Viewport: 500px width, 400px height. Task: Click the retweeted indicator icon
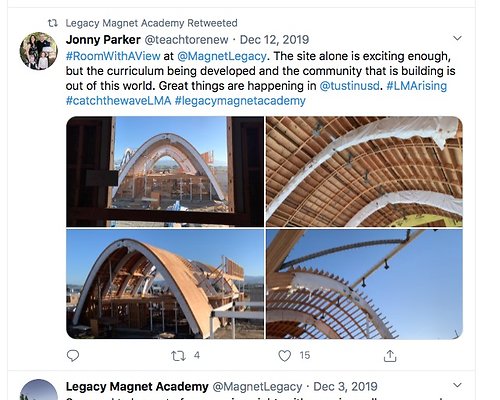click(53, 23)
